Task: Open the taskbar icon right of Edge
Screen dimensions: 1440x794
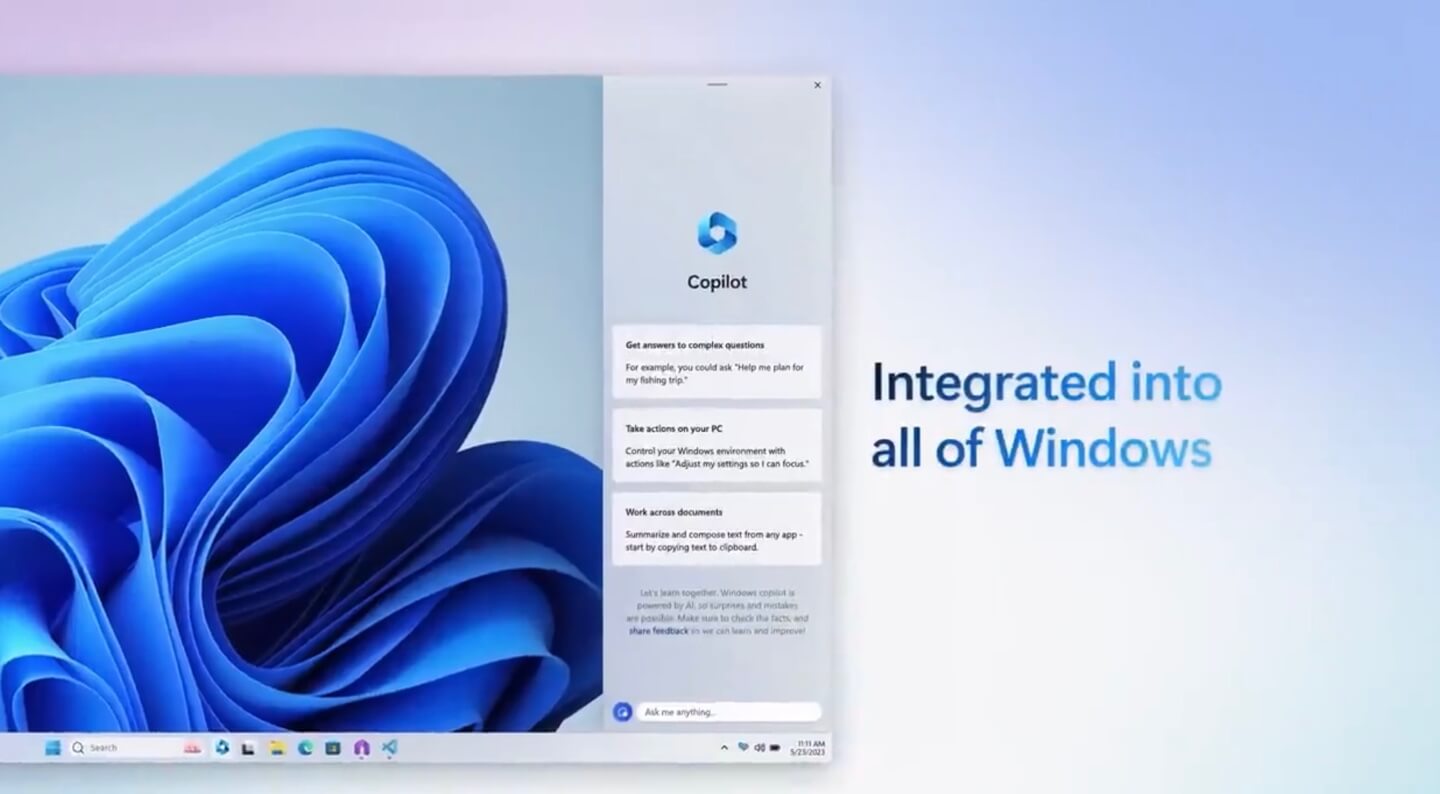Action: point(333,747)
